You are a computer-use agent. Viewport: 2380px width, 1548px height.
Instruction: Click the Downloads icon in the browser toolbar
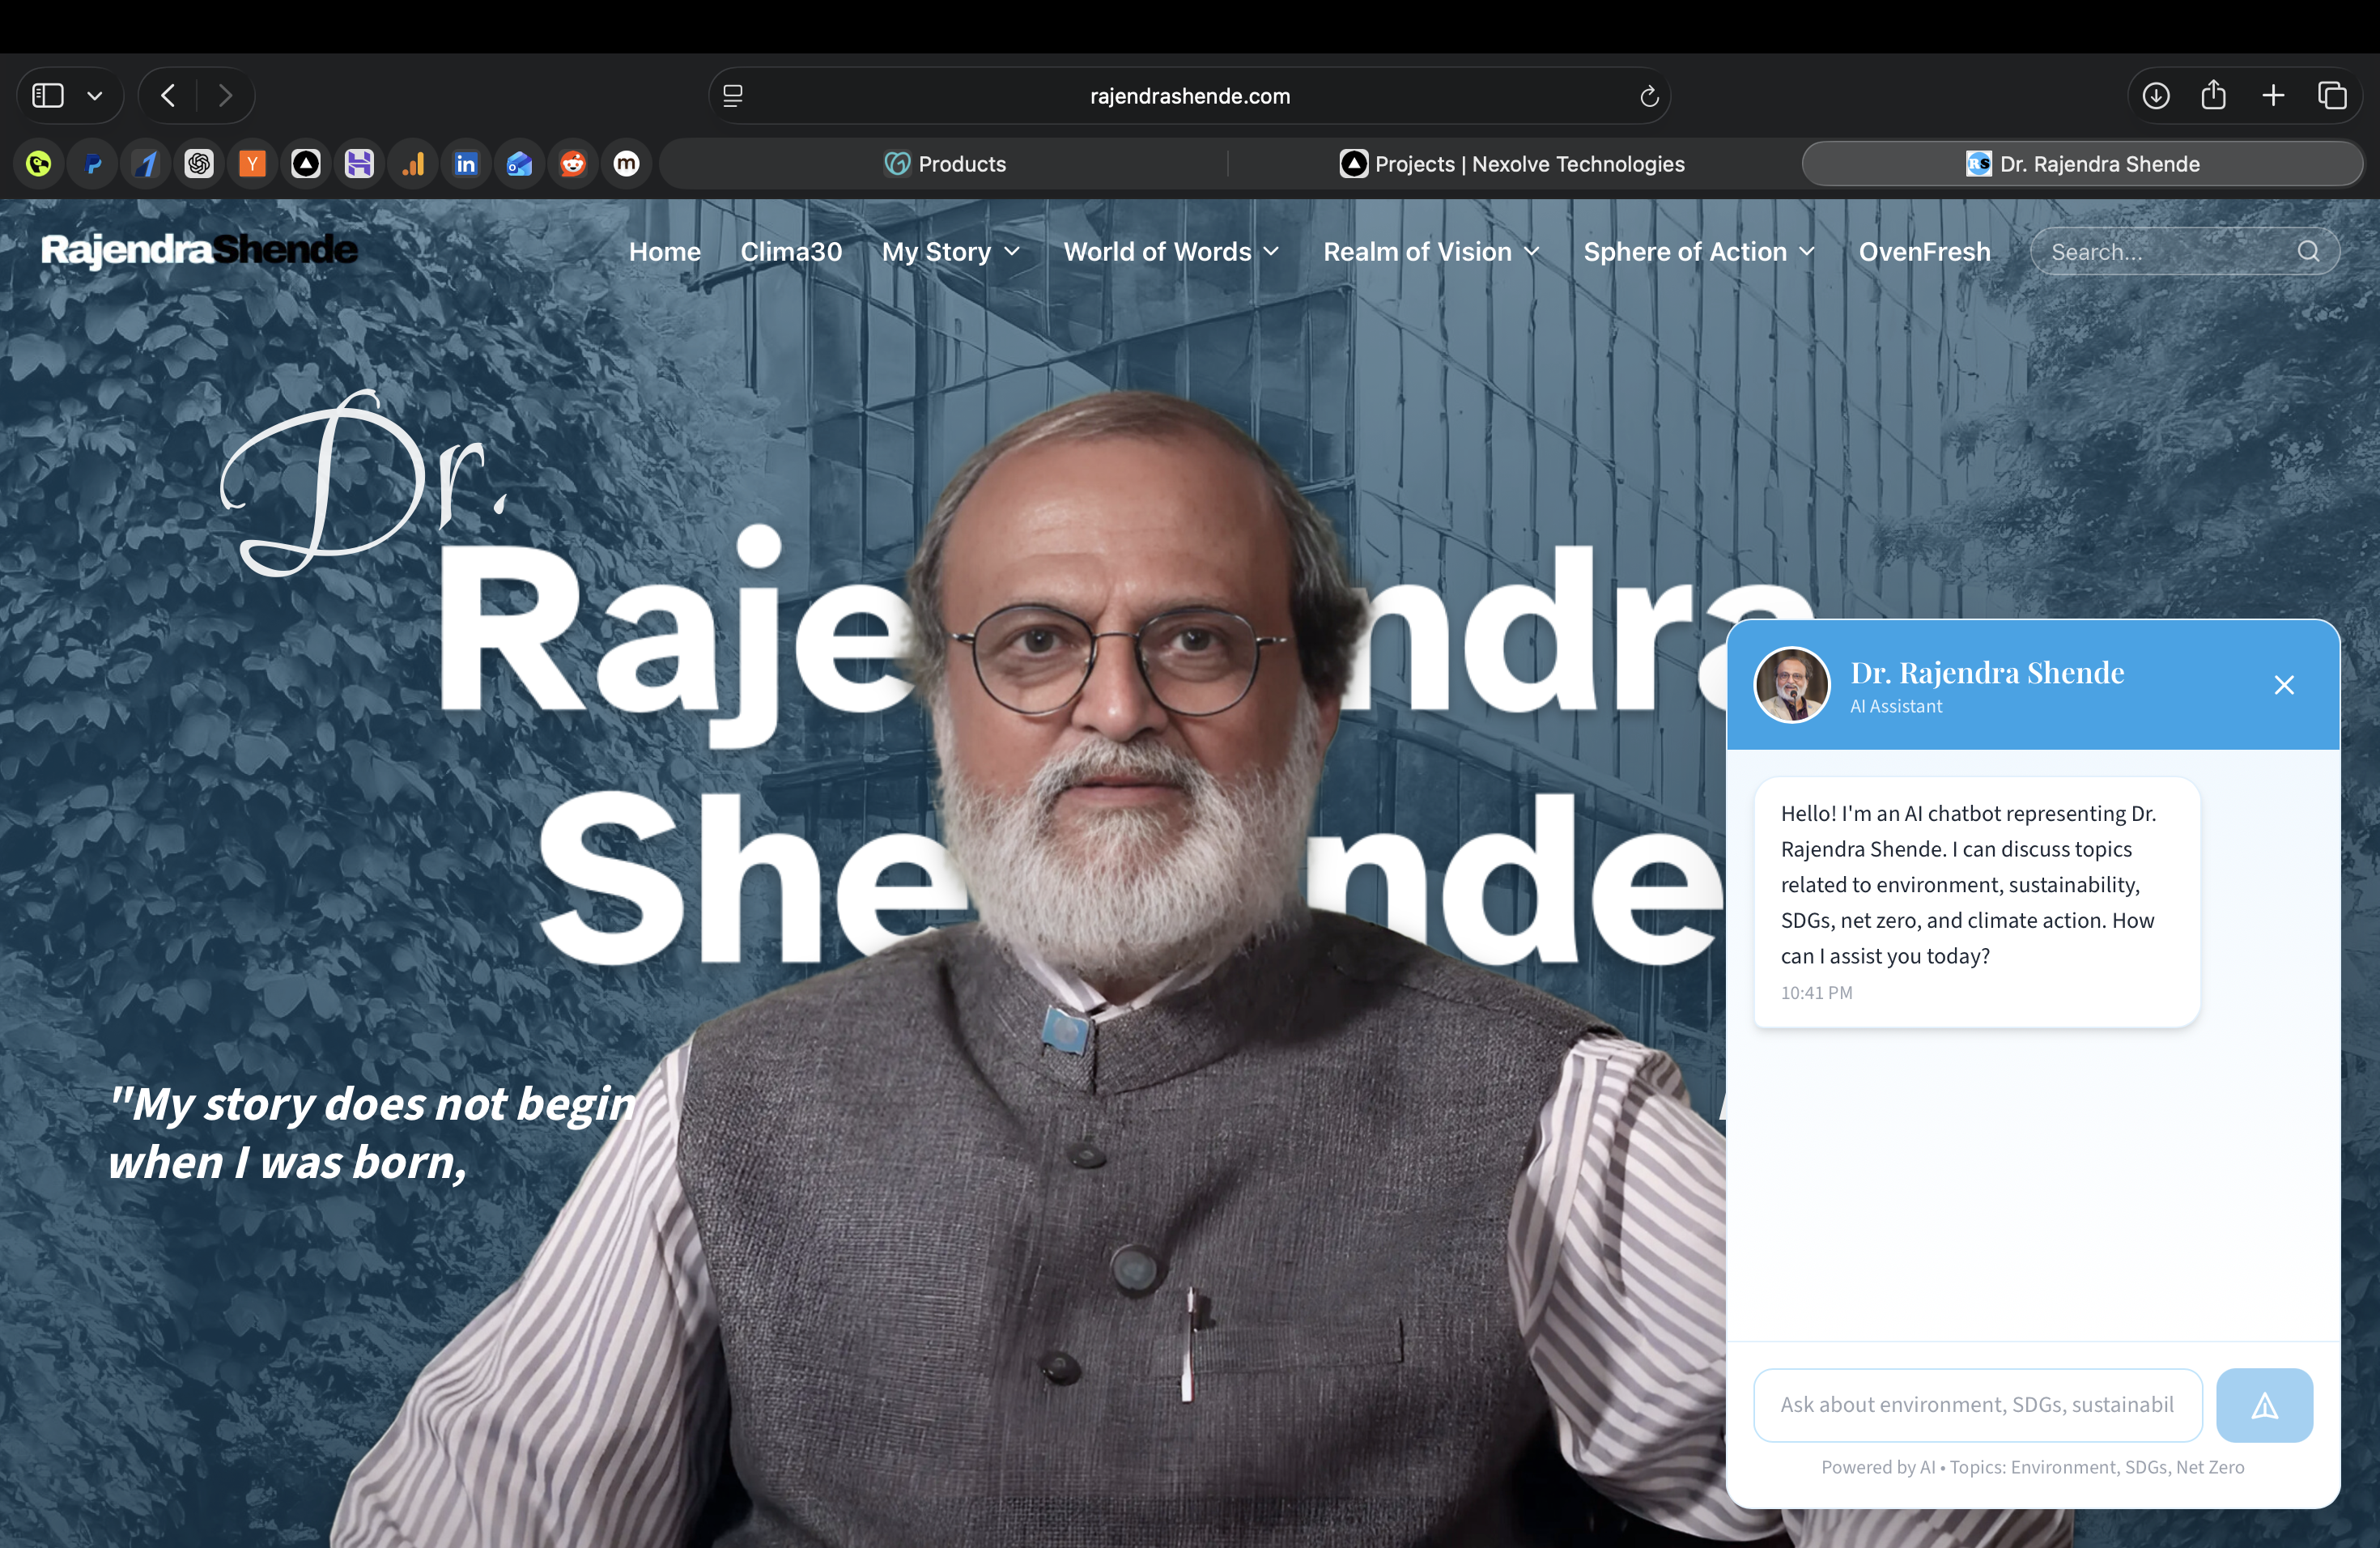(x=2156, y=95)
